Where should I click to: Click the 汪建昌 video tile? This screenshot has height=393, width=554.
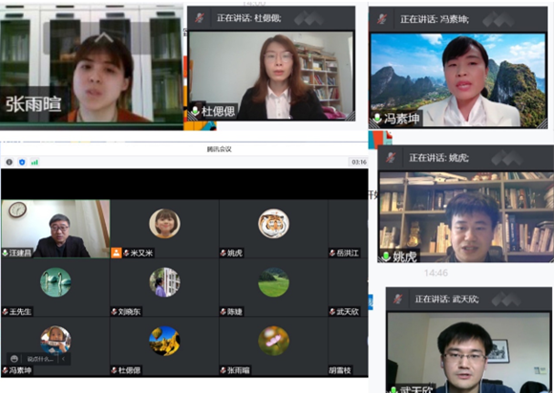55,229
